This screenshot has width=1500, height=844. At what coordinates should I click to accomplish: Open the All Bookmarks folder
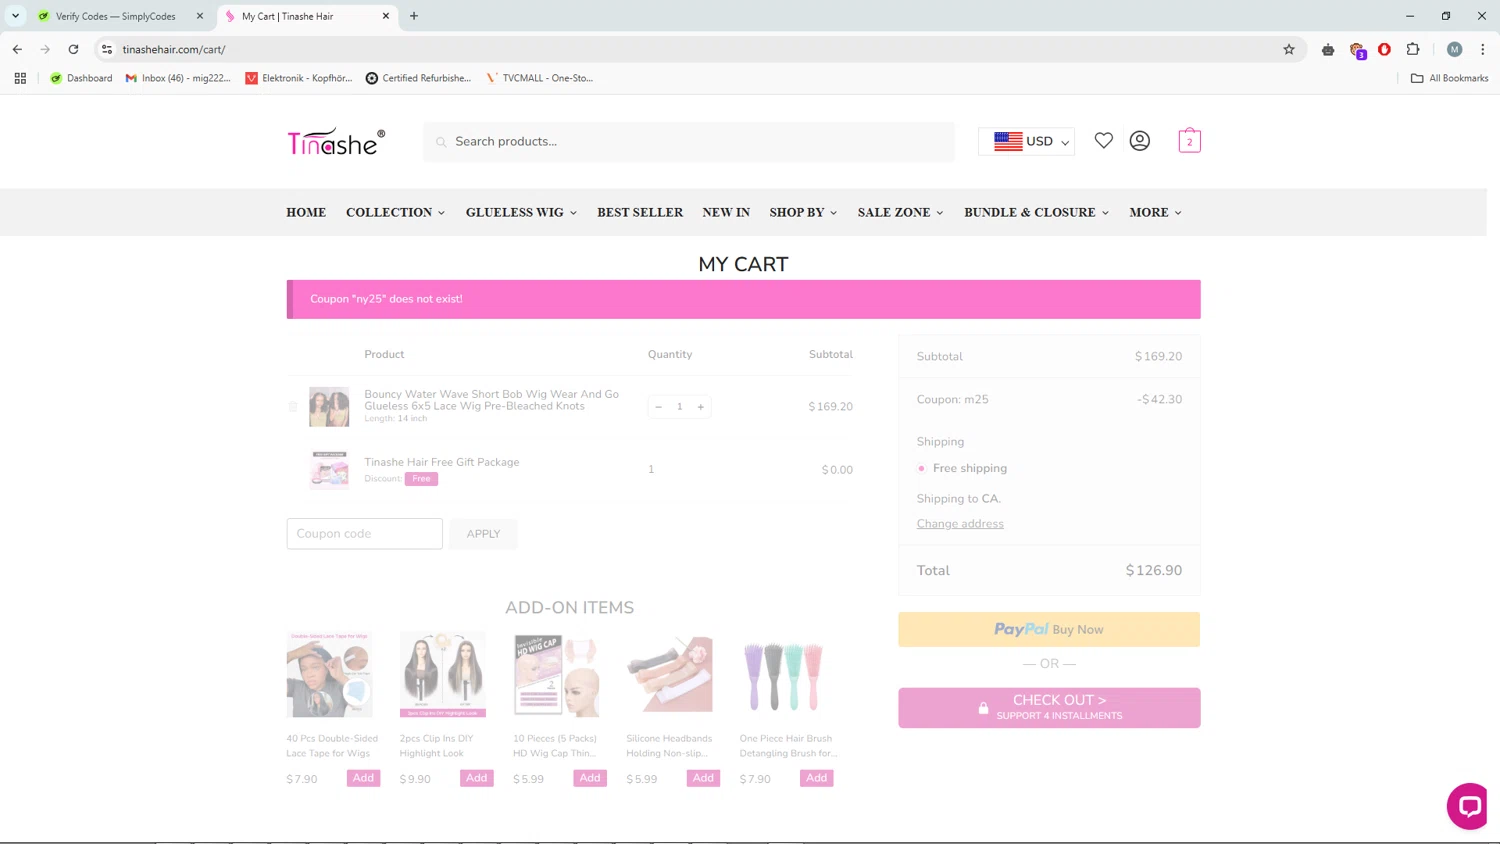click(x=1449, y=78)
